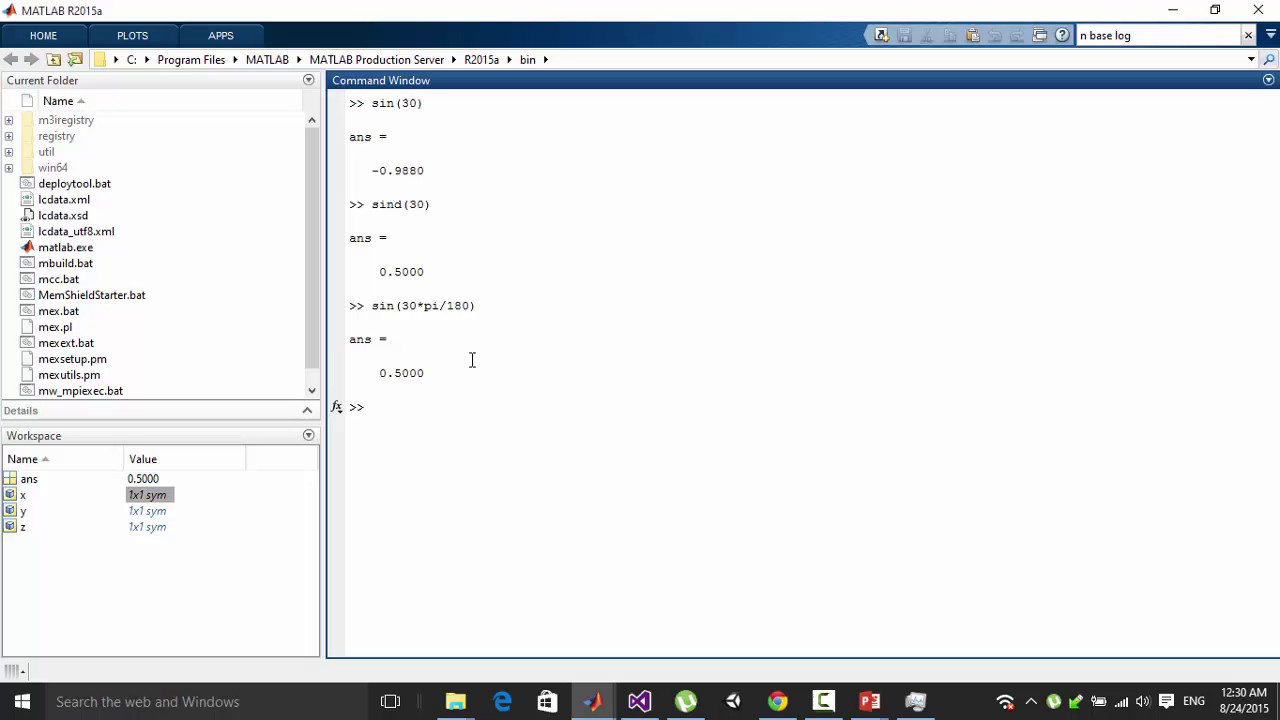
Task: Switch to the PLOTS tab
Action: (x=132, y=36)
